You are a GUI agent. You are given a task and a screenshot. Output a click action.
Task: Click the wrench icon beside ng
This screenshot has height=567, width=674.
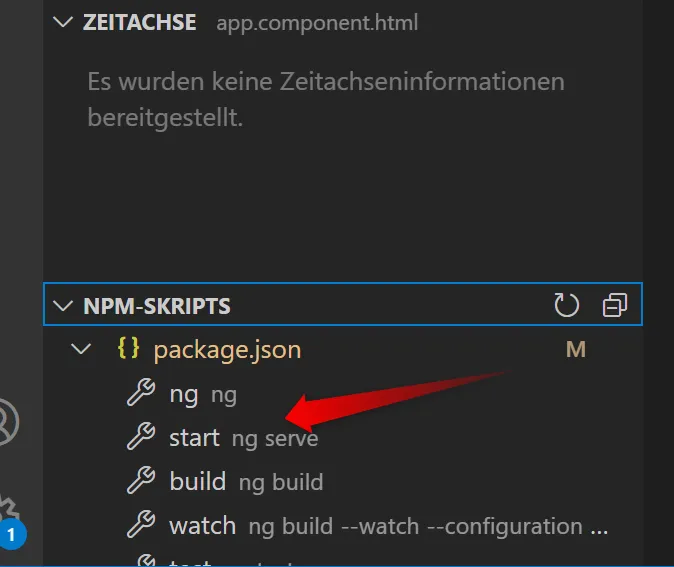coord(141,392)
